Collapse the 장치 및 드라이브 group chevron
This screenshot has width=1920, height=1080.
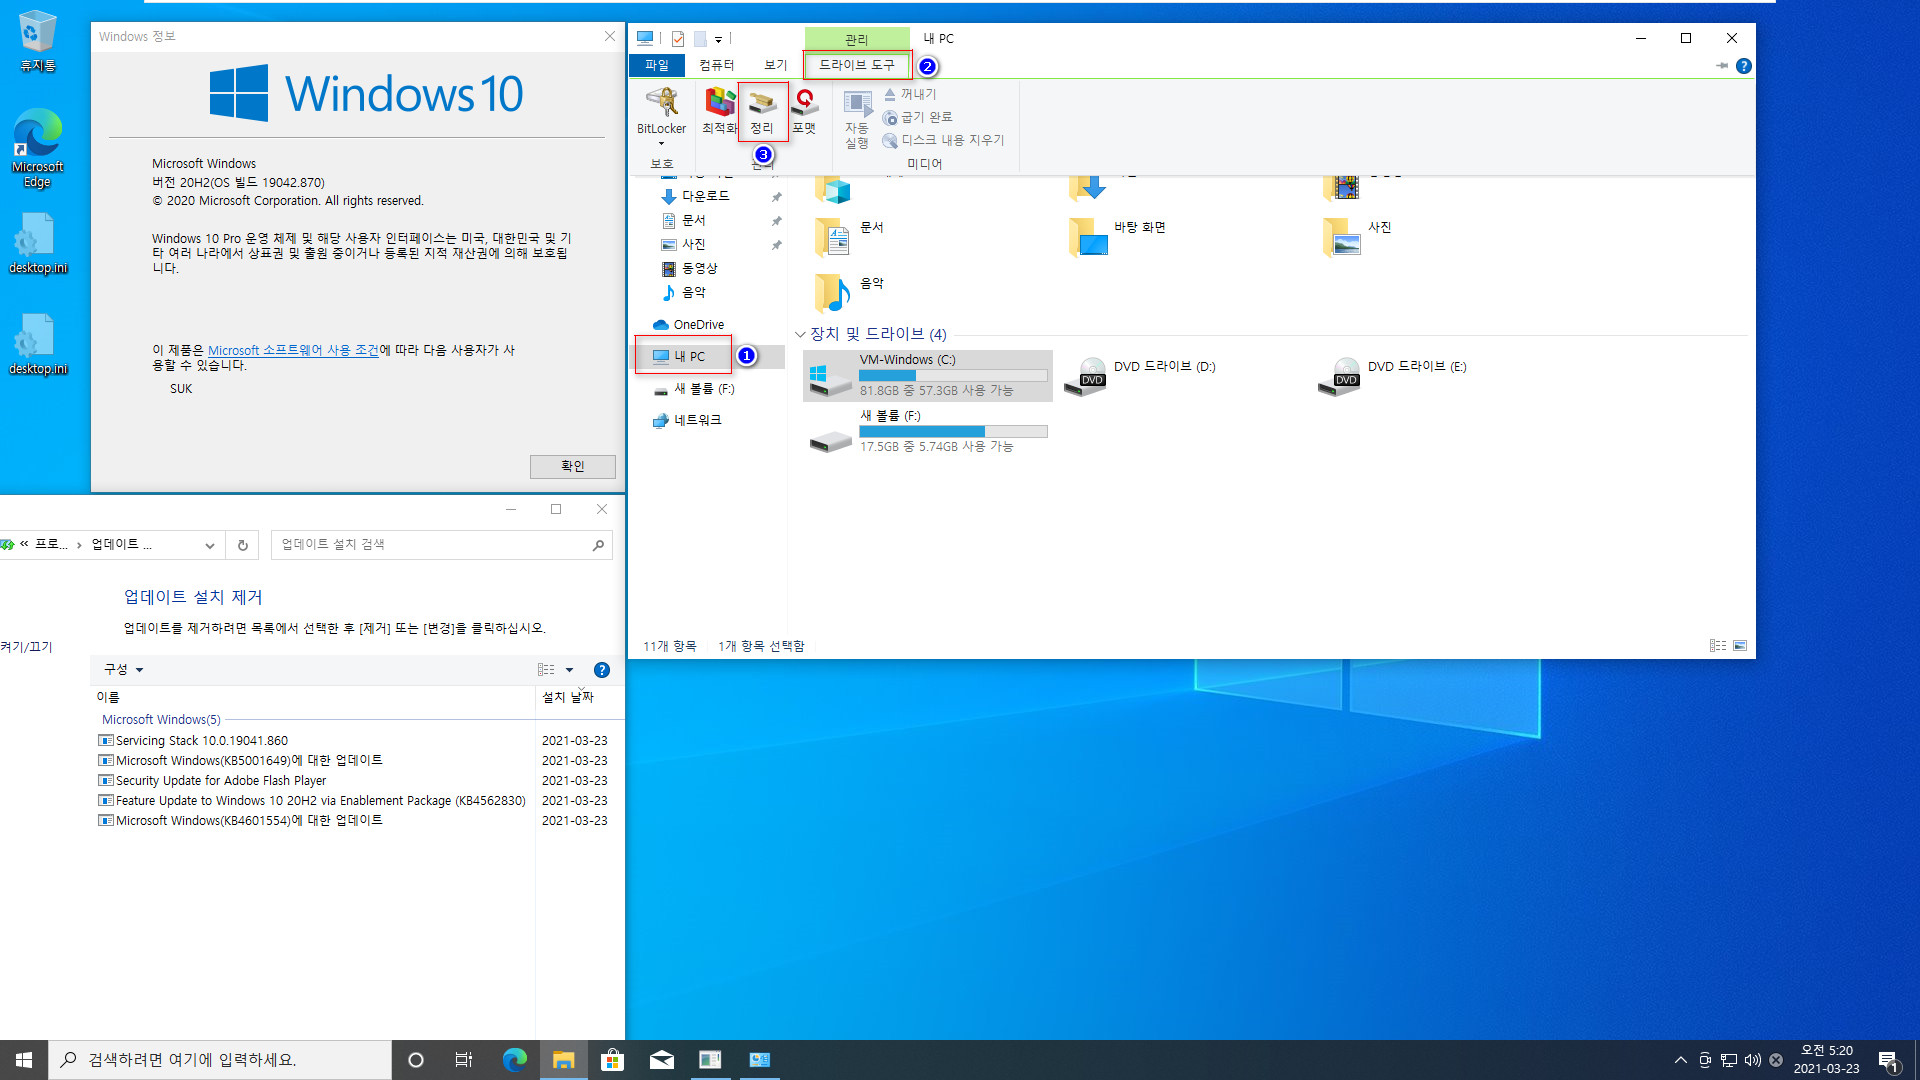(800, 334)
